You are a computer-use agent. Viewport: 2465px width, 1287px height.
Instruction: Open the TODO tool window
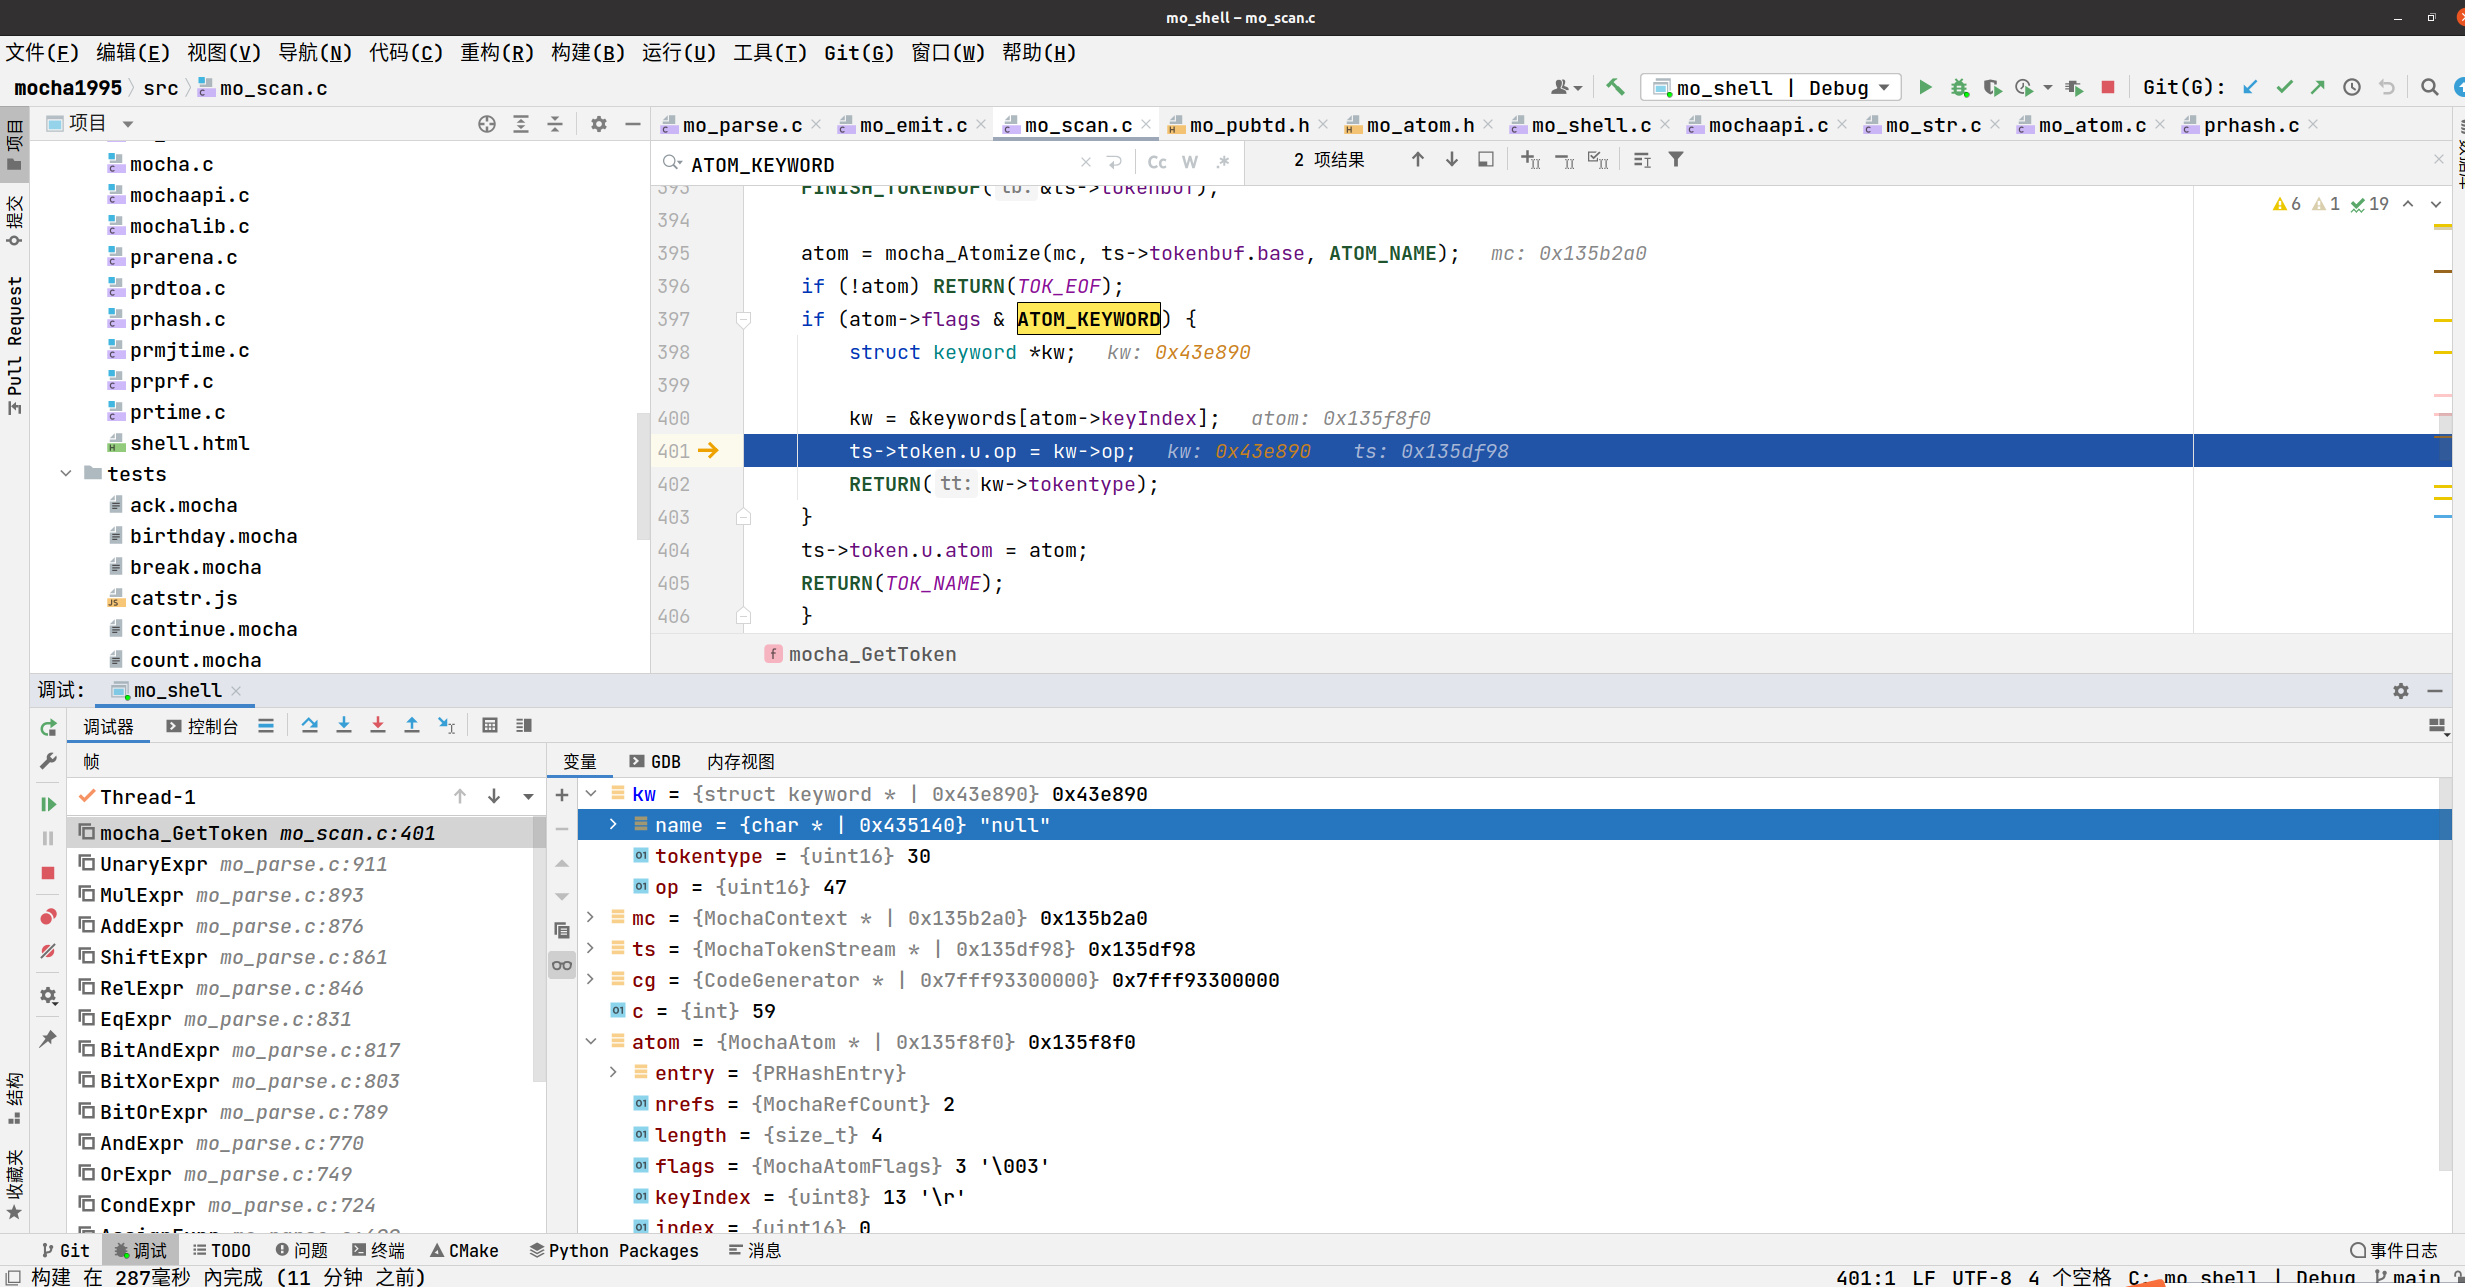pos(221,1251)
